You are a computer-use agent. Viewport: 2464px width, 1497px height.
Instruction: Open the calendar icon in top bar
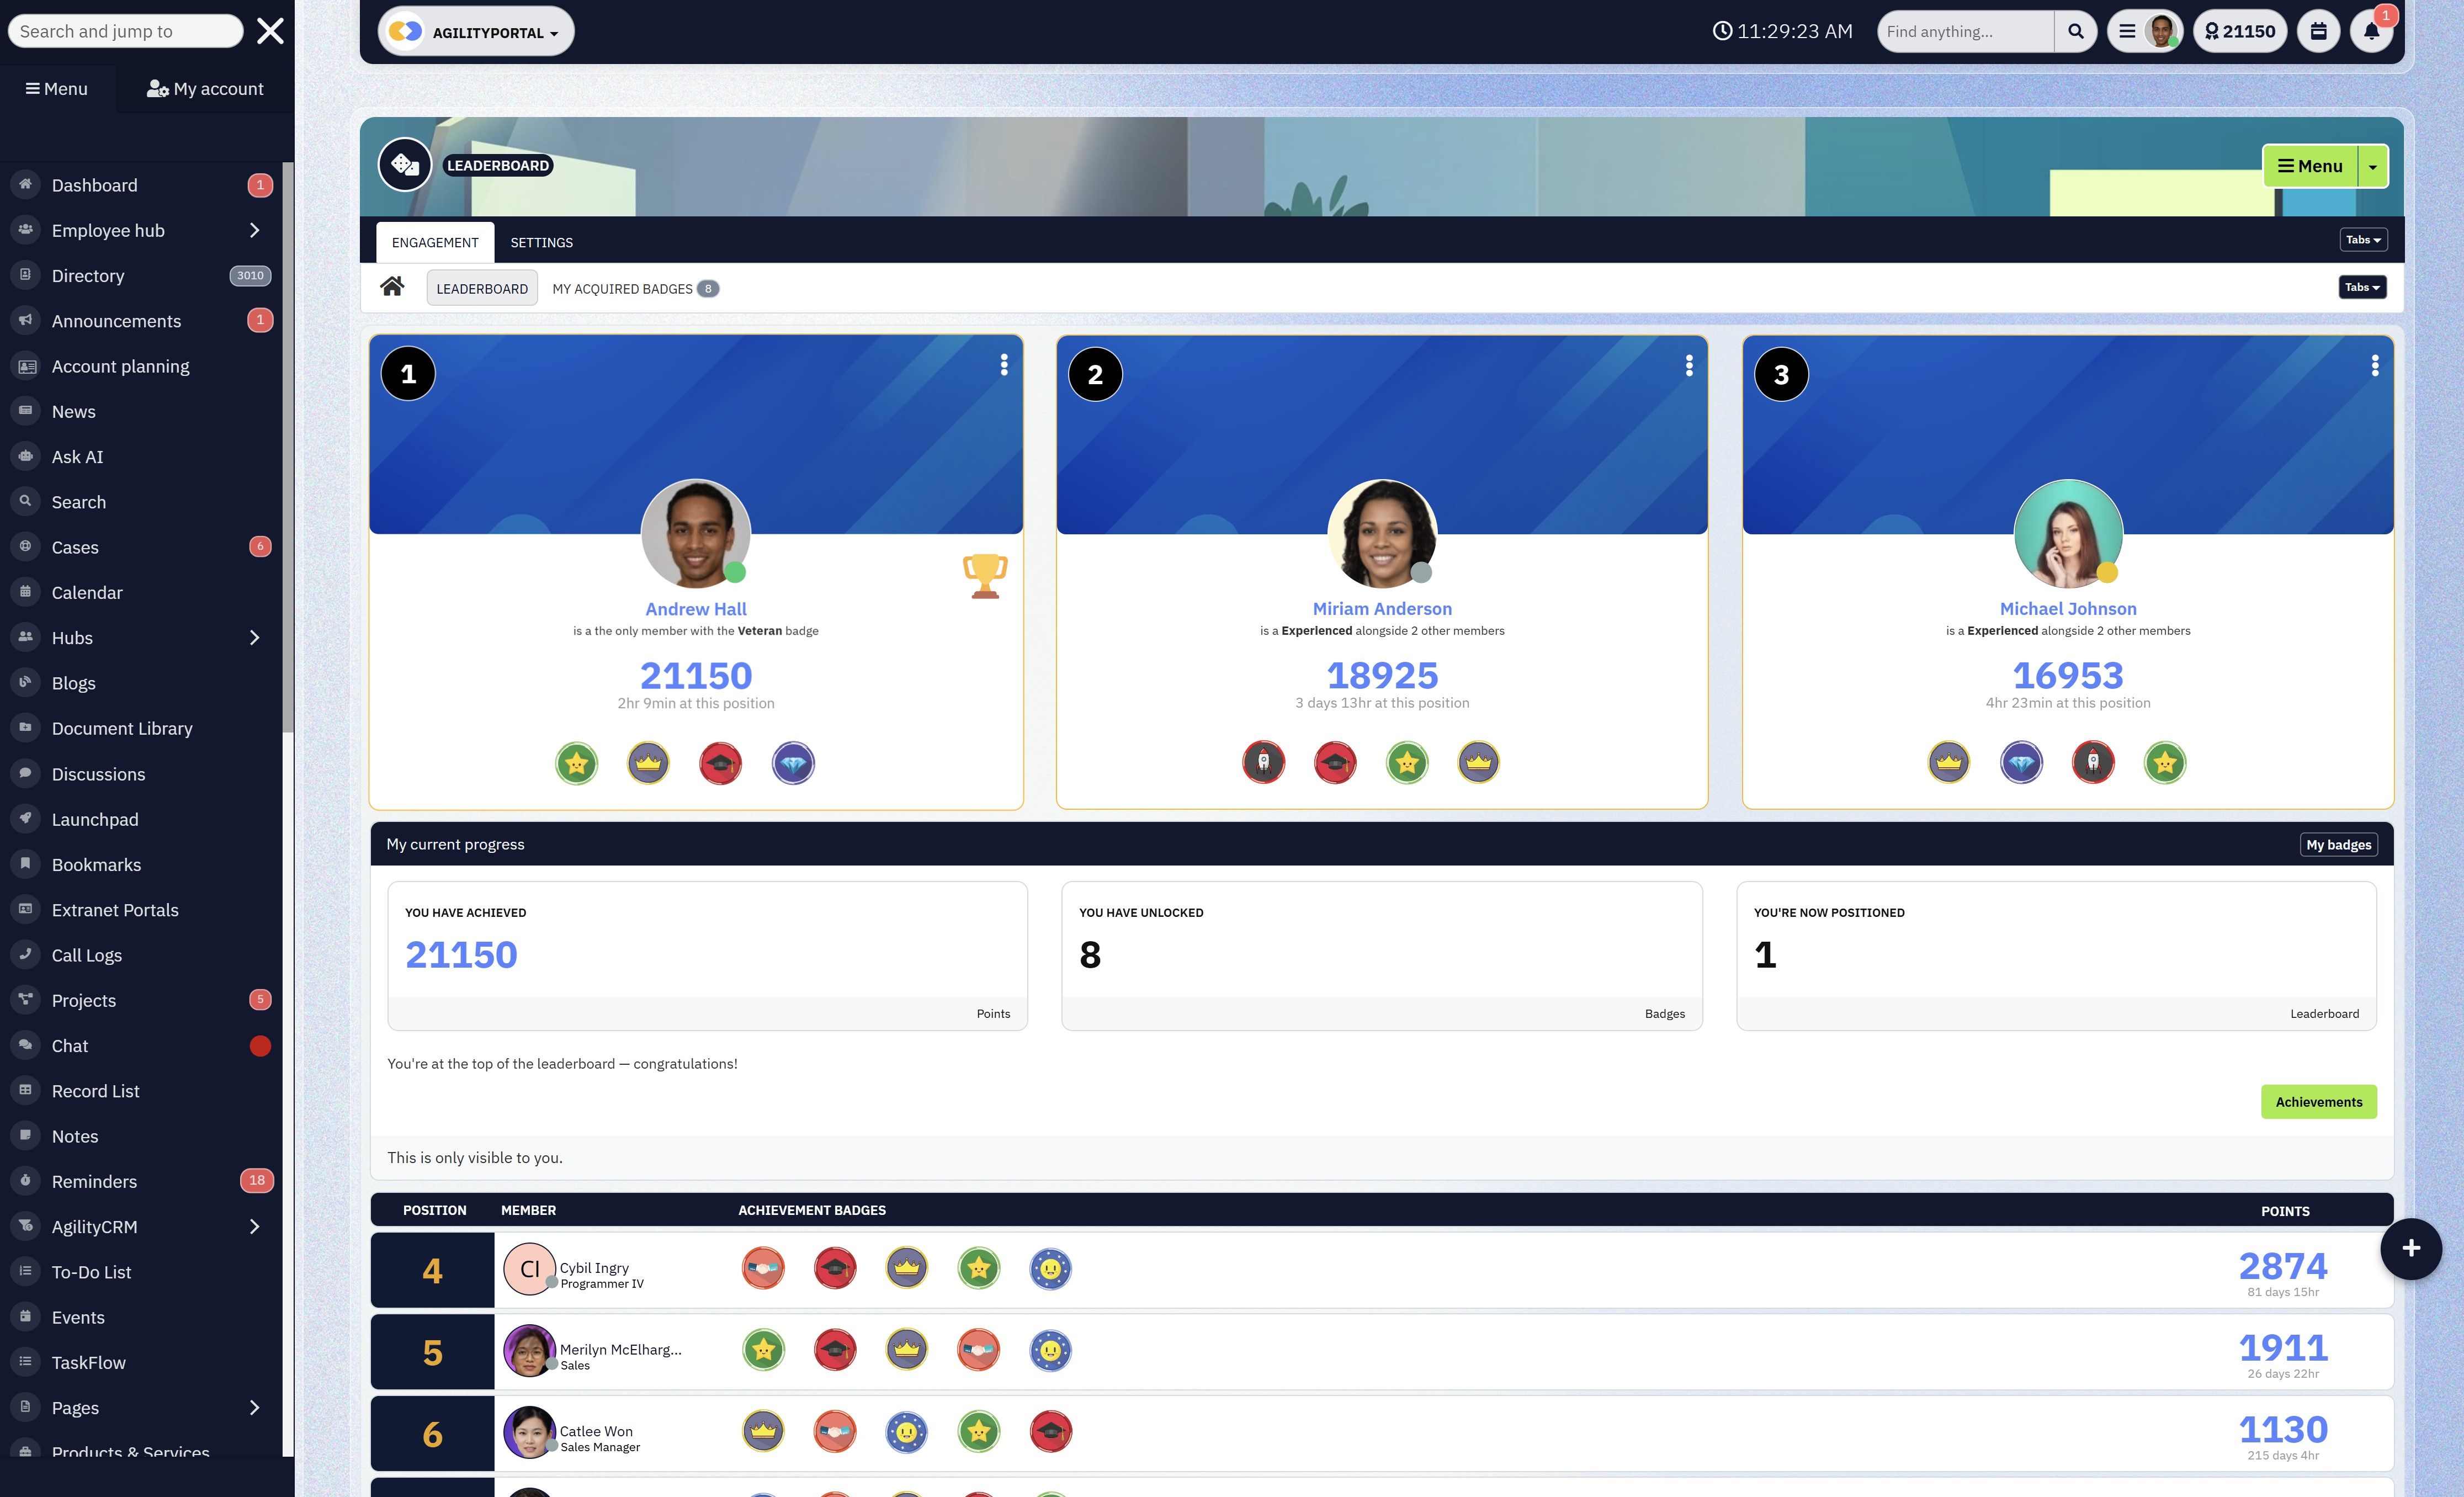[x=2318, y=32]
